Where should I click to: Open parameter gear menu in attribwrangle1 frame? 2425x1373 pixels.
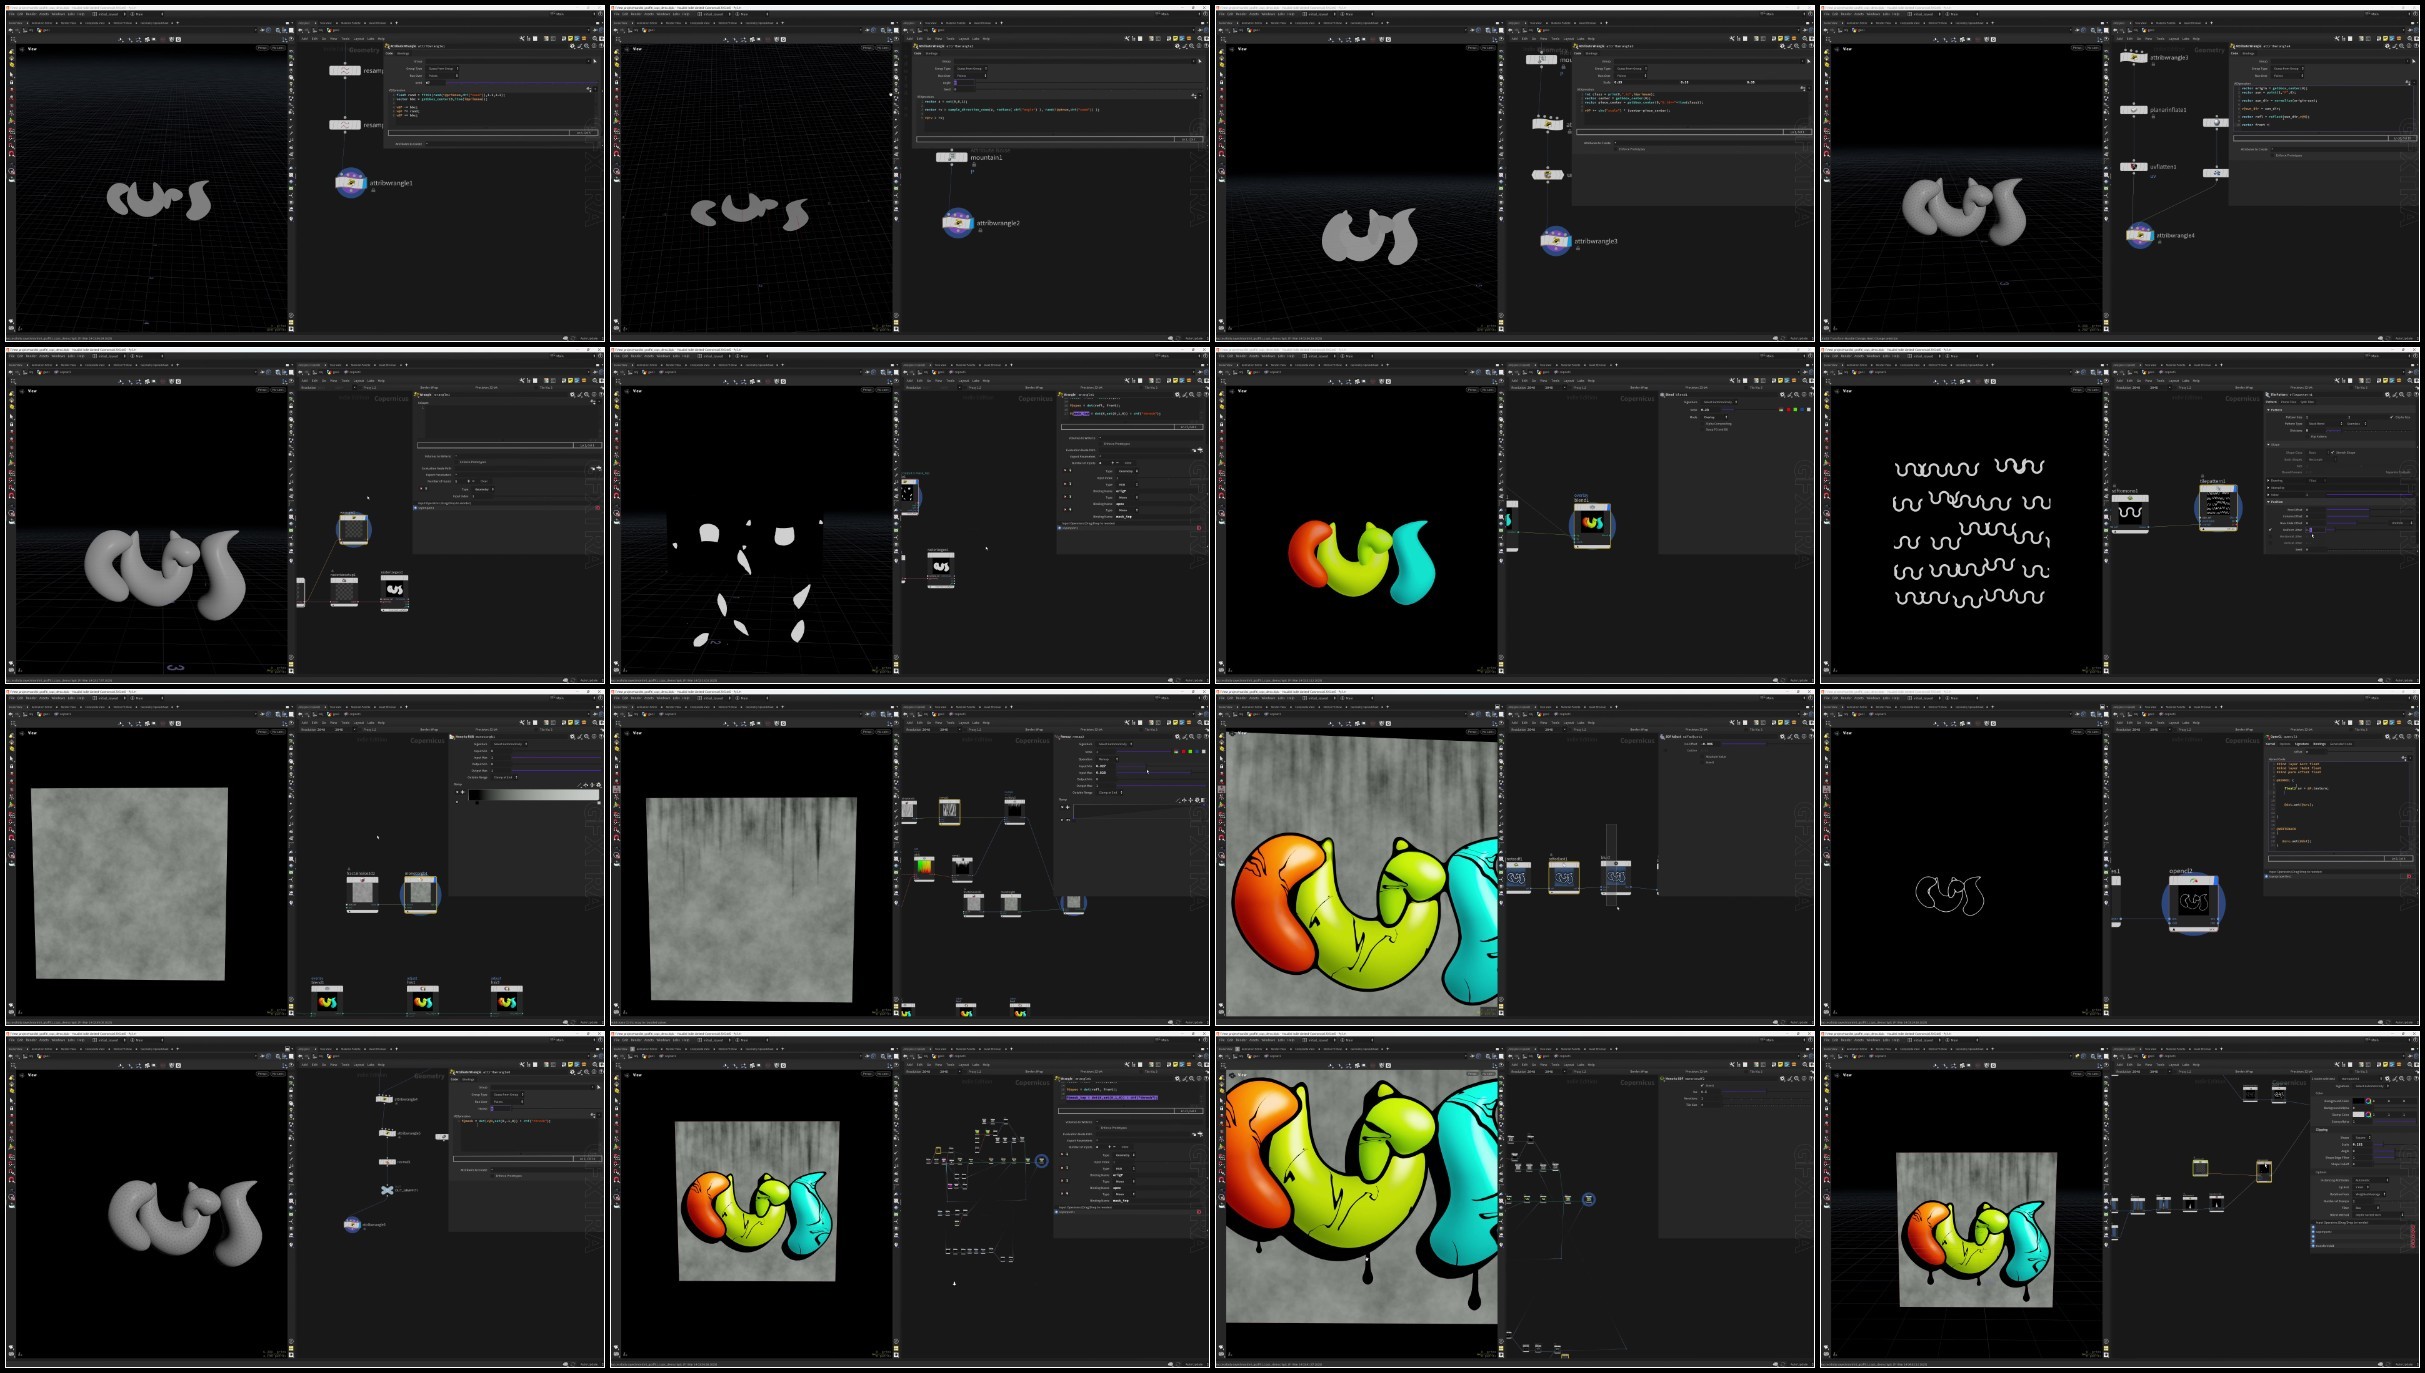click(572, 46)
